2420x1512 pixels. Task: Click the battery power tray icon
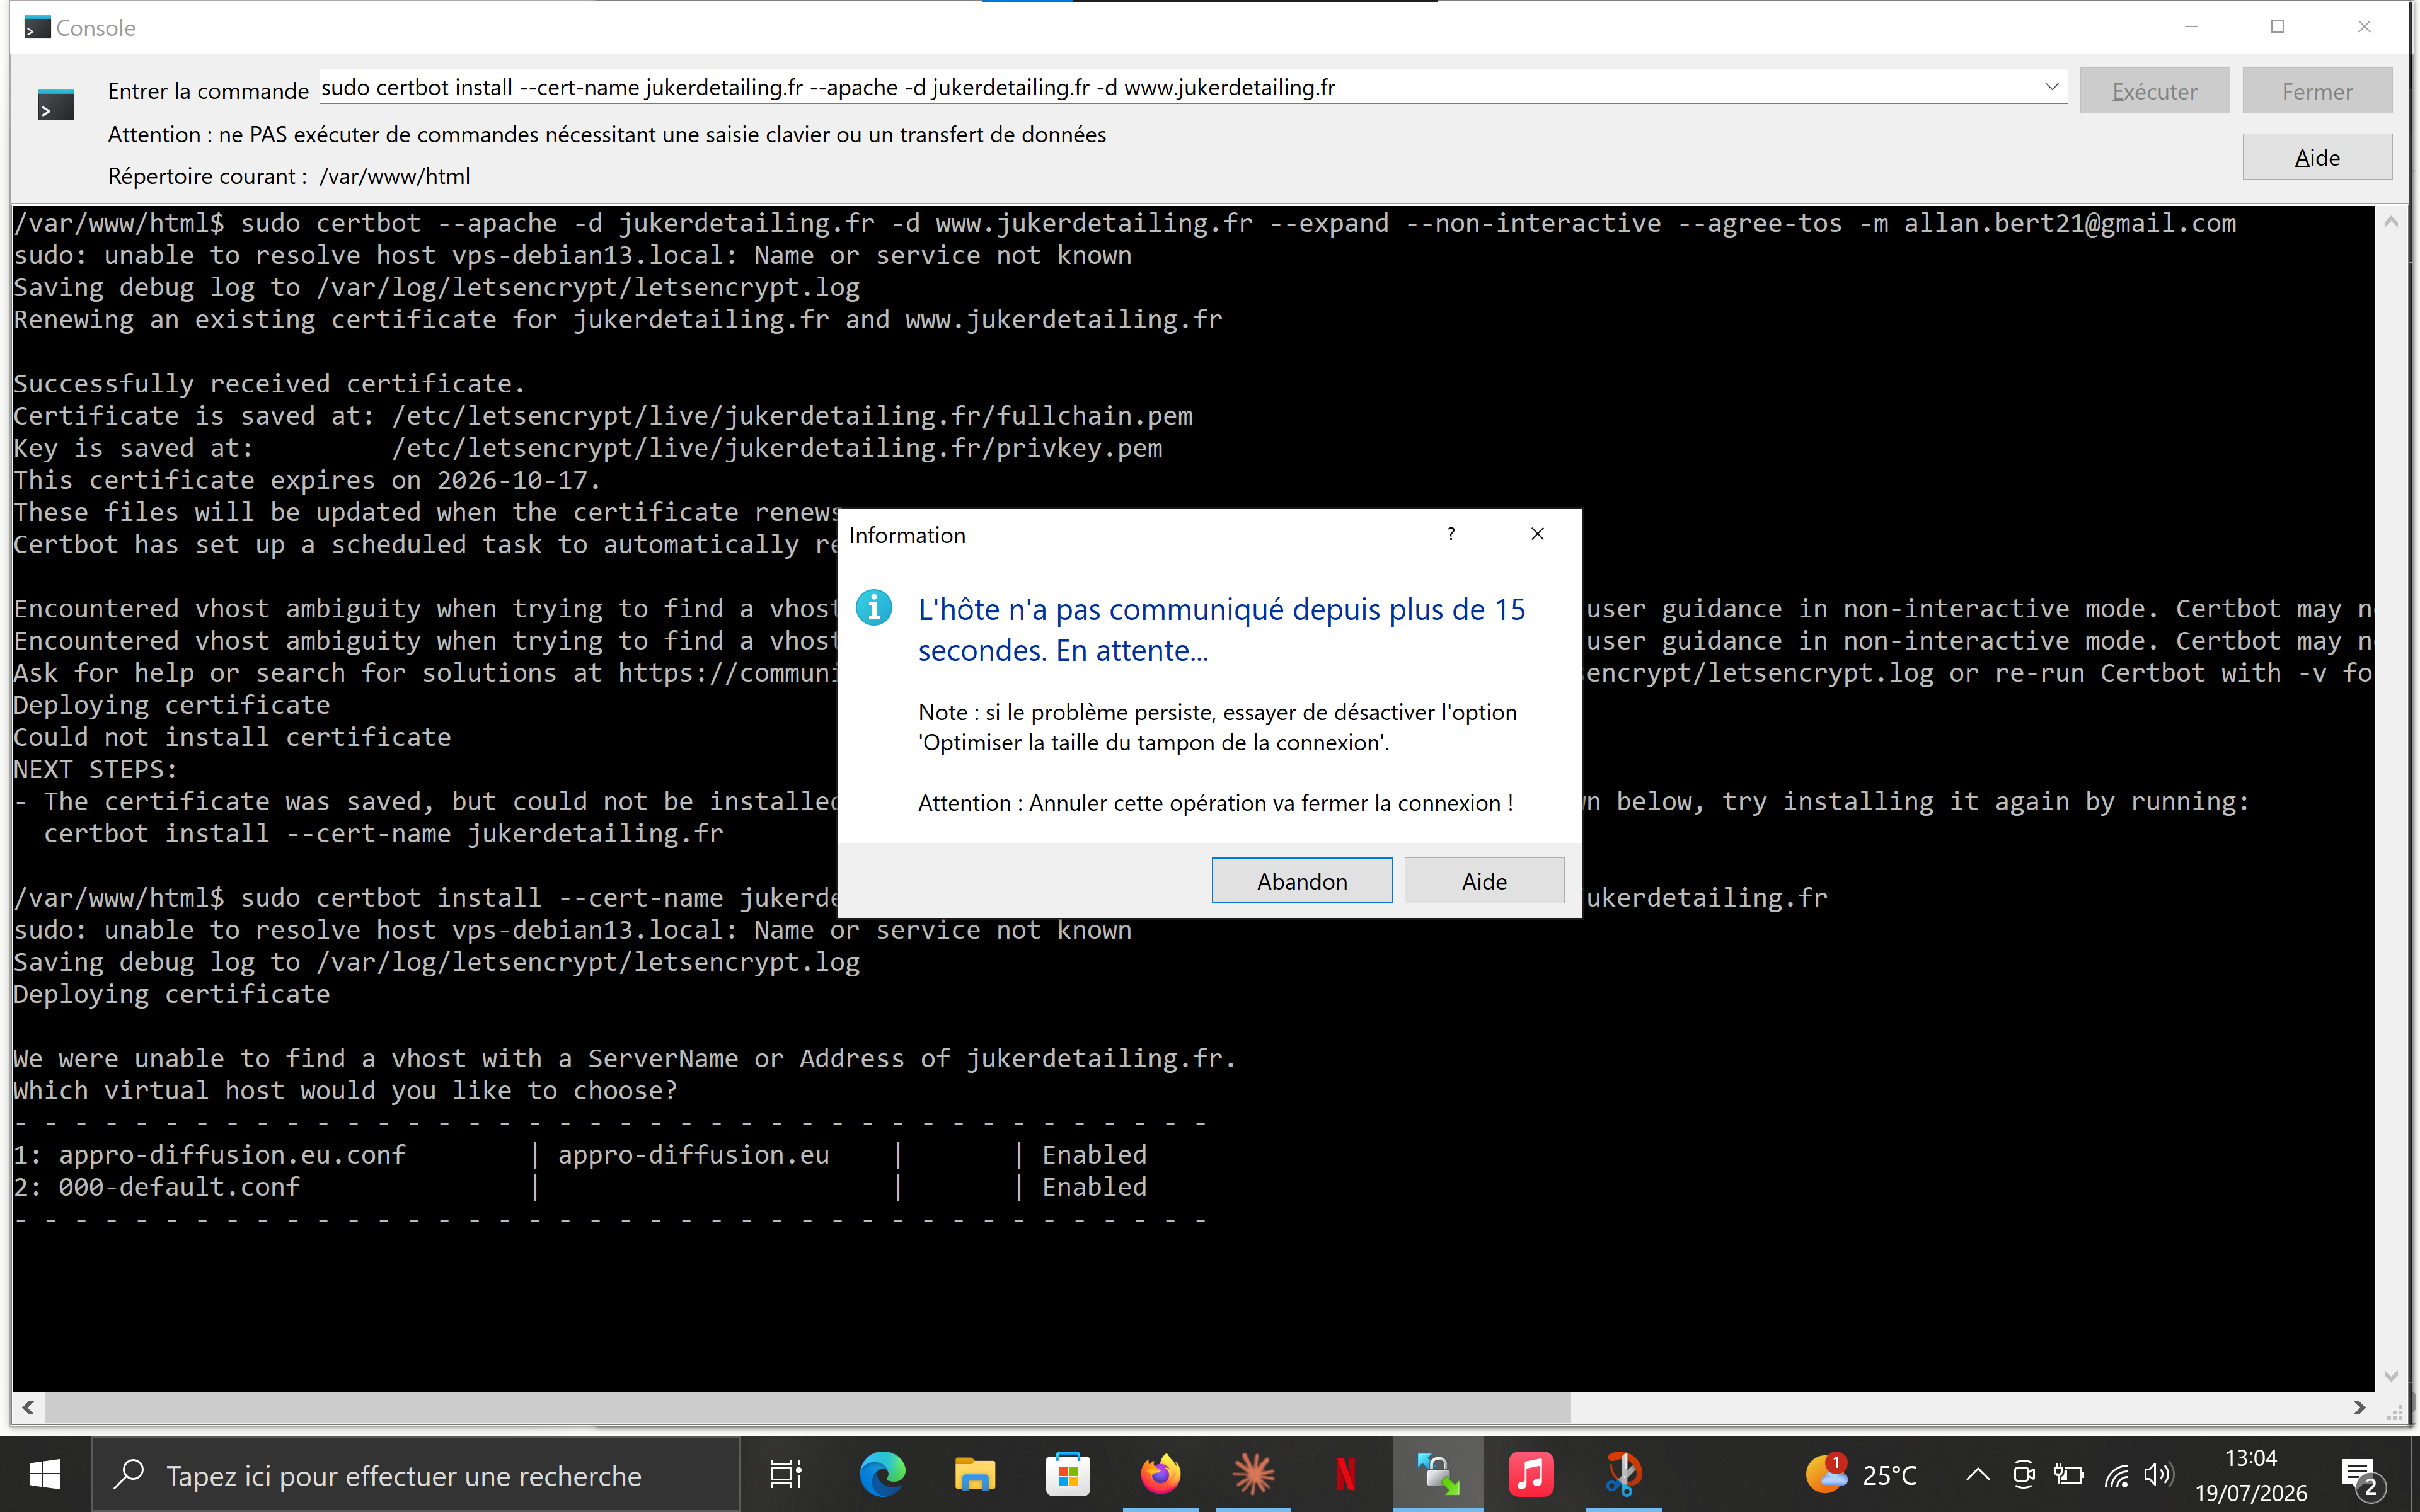click(2068, 1474)
